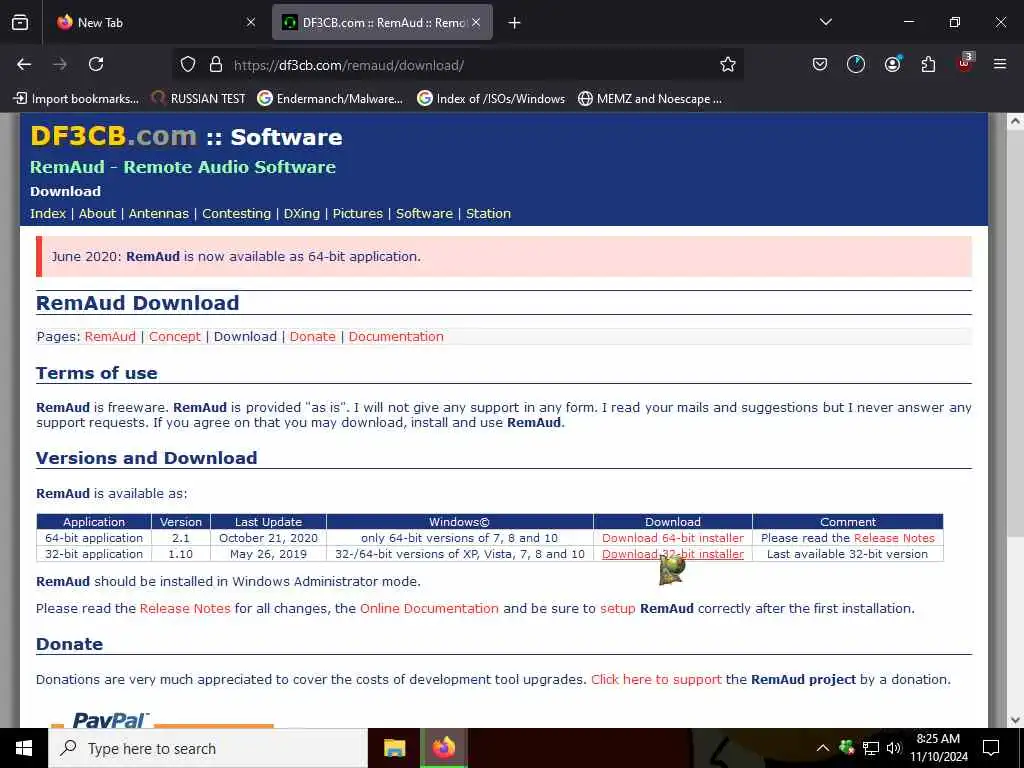Click the 'Versions and Download' heading
This screenshot has height=768, width=1024.
click(x=147, y=458)
